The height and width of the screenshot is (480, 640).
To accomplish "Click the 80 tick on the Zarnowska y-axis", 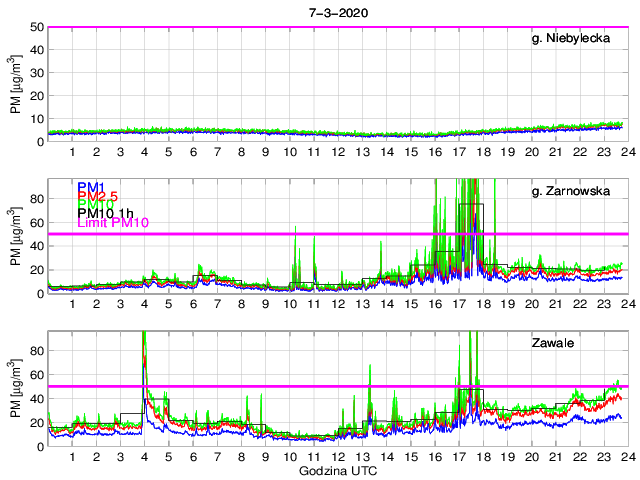I will [x=37, y=198].
